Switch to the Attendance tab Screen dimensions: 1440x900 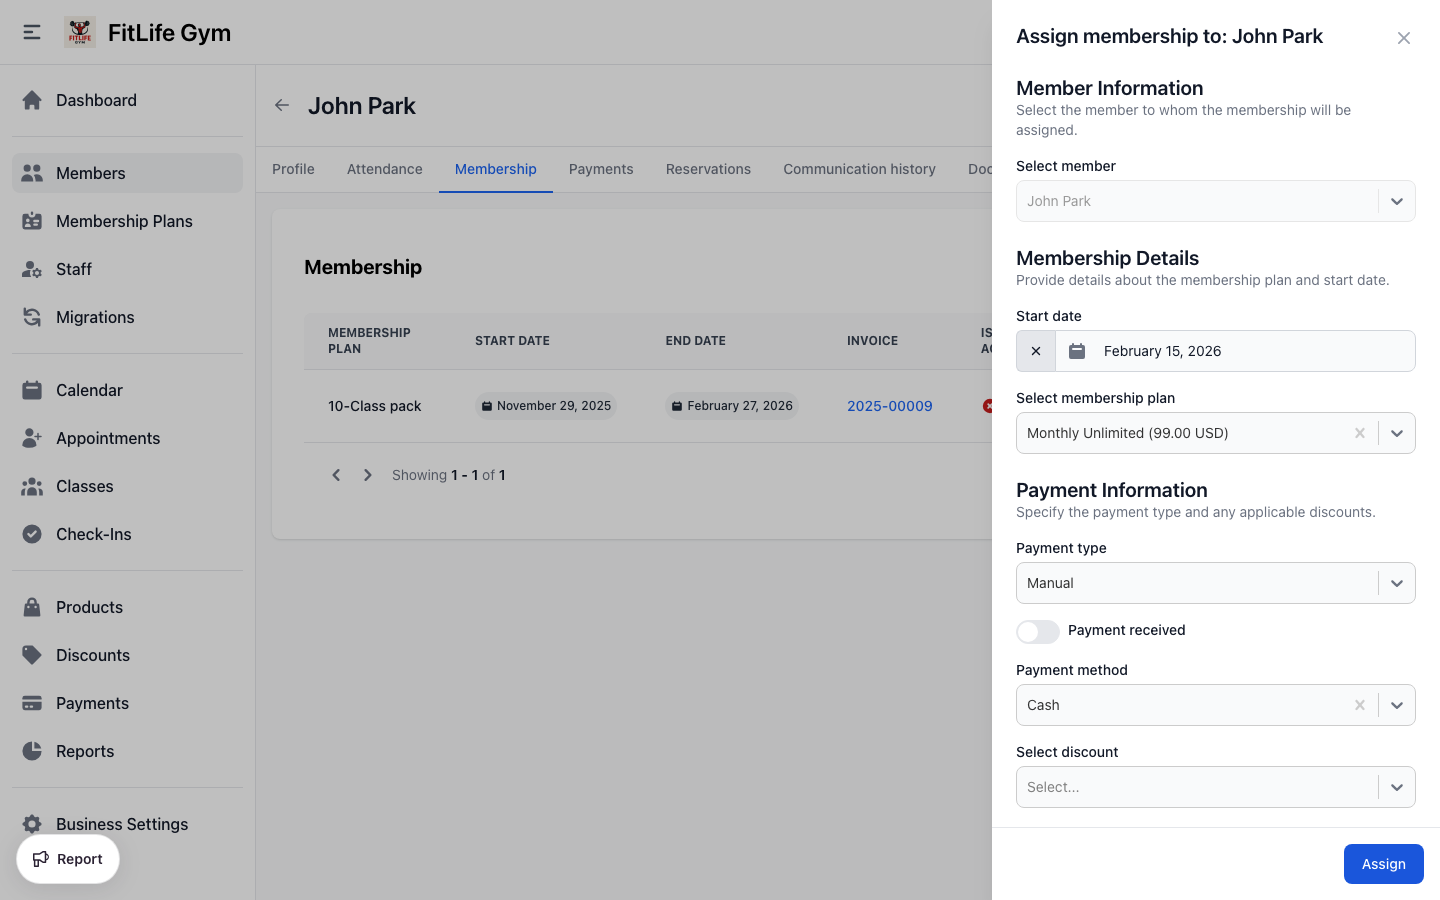384,169
